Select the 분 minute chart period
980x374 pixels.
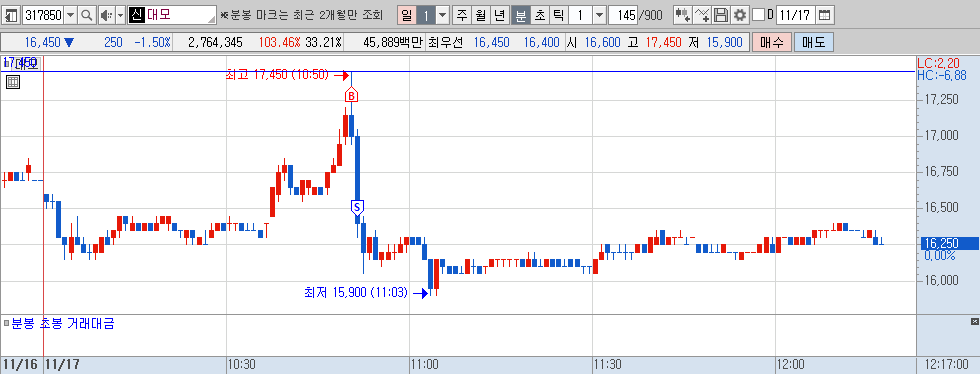pos(520,15)
